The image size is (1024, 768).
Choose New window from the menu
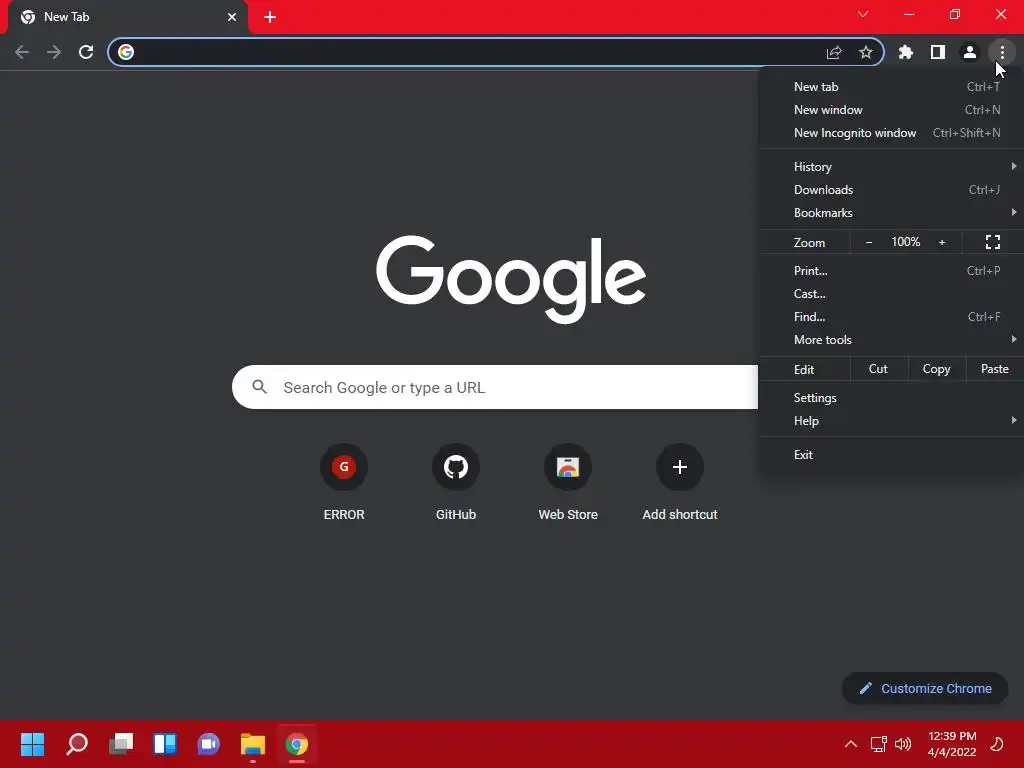tap(891, 110)
